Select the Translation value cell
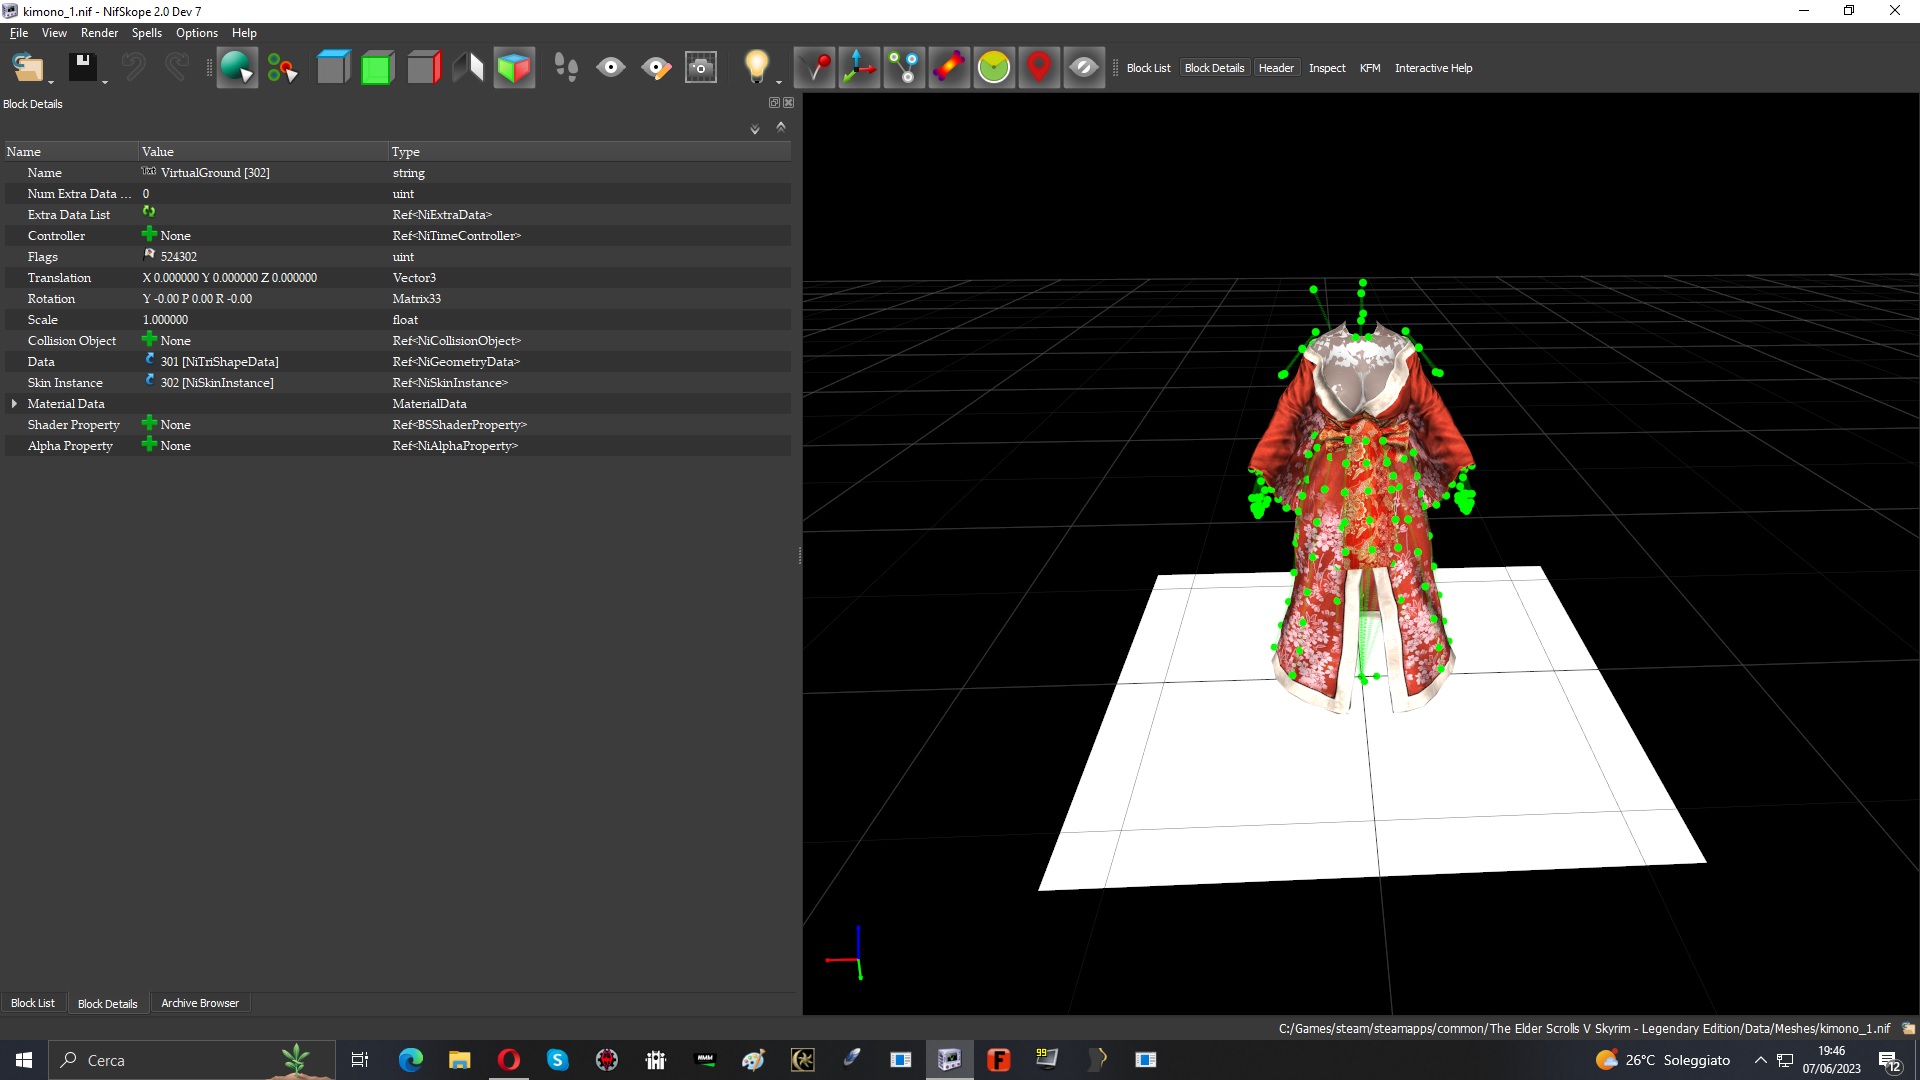 click(263, 278)
